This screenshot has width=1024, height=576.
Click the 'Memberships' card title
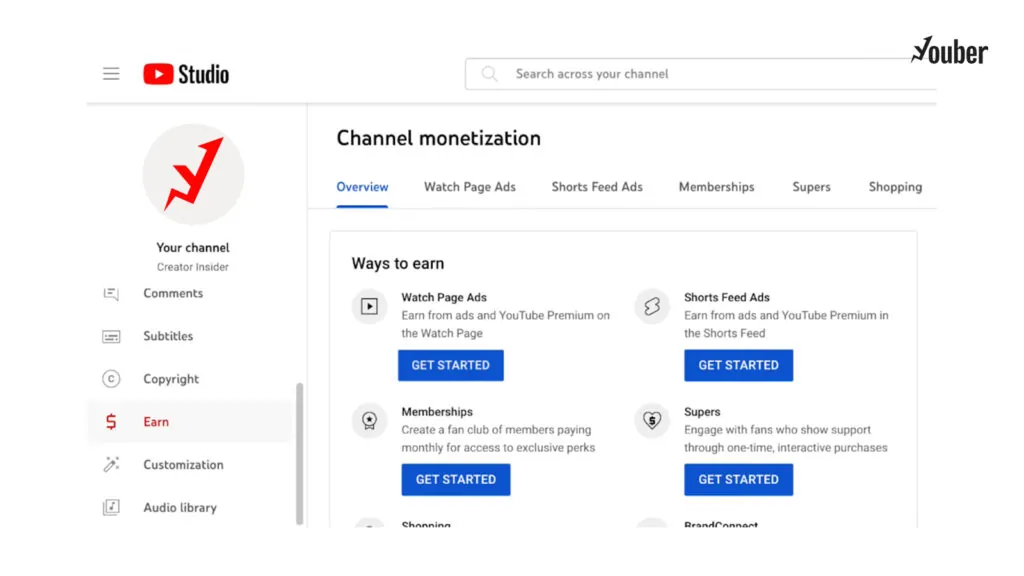437,412
